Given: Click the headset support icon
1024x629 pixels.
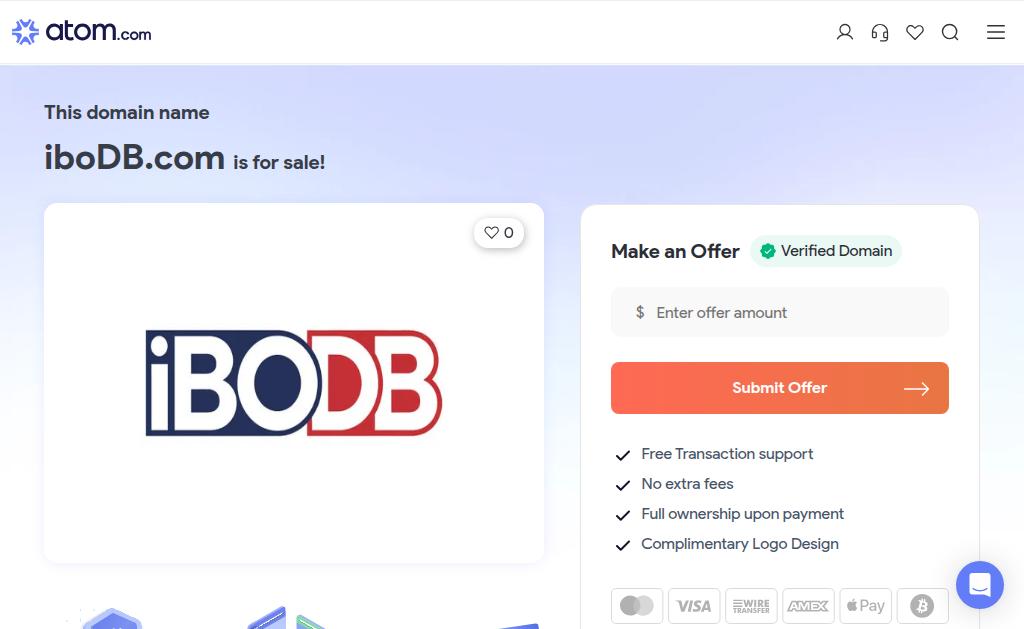Looking at the screenshot, I should click(880, 32).
